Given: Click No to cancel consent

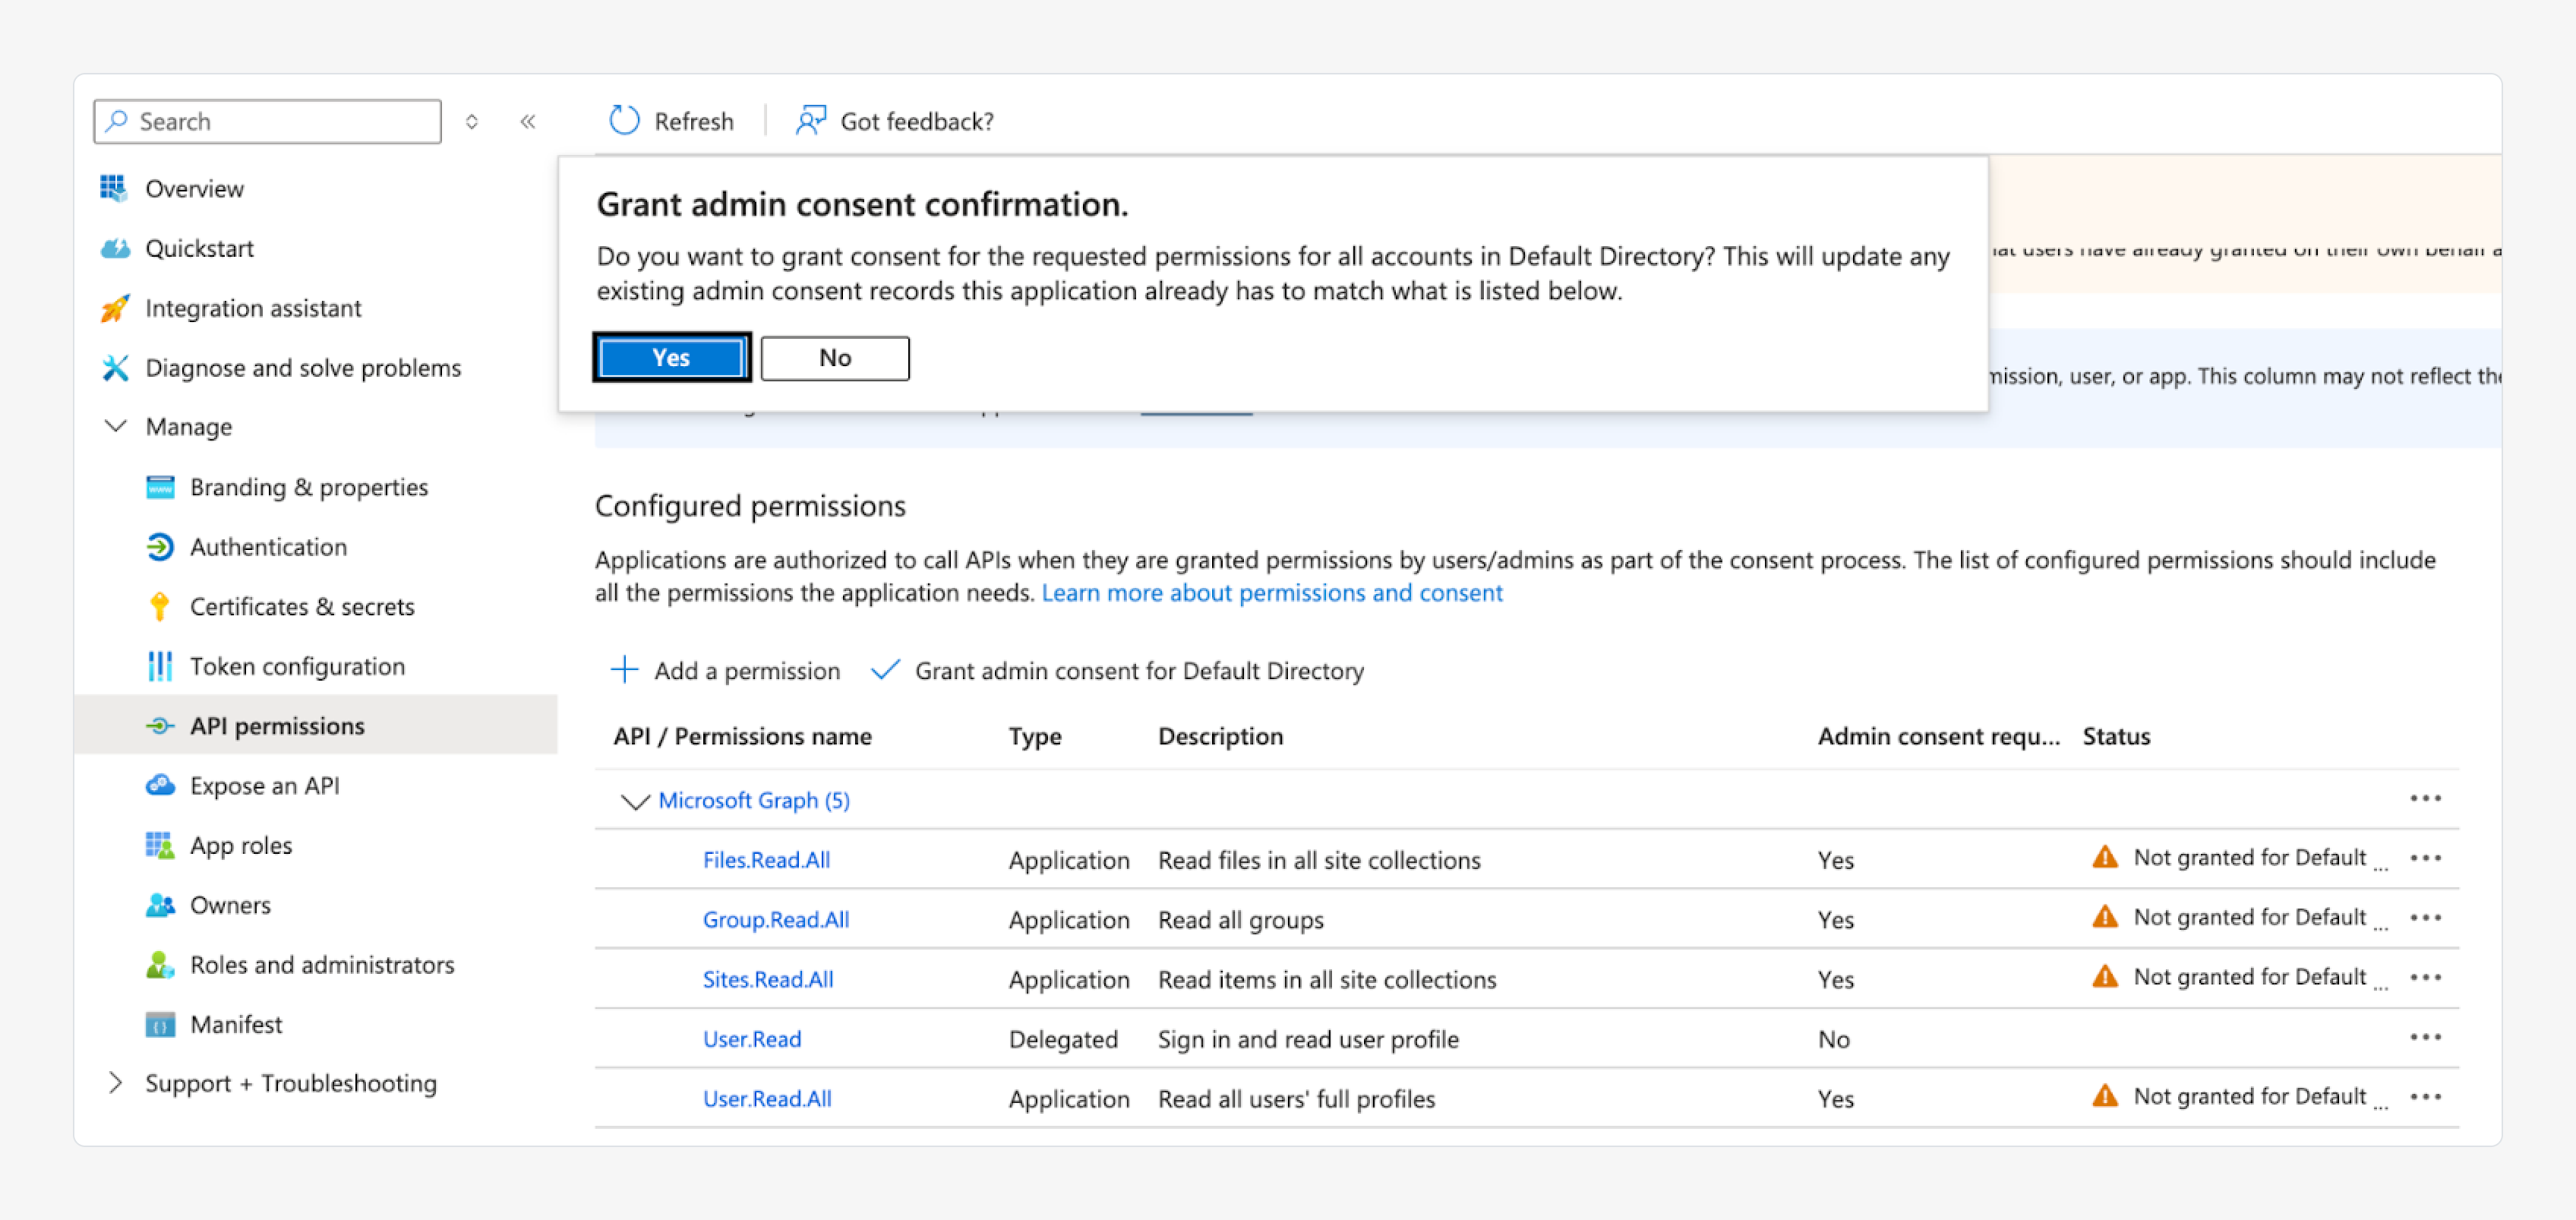Looking at the screenshot, I should (x=834, y=357).
